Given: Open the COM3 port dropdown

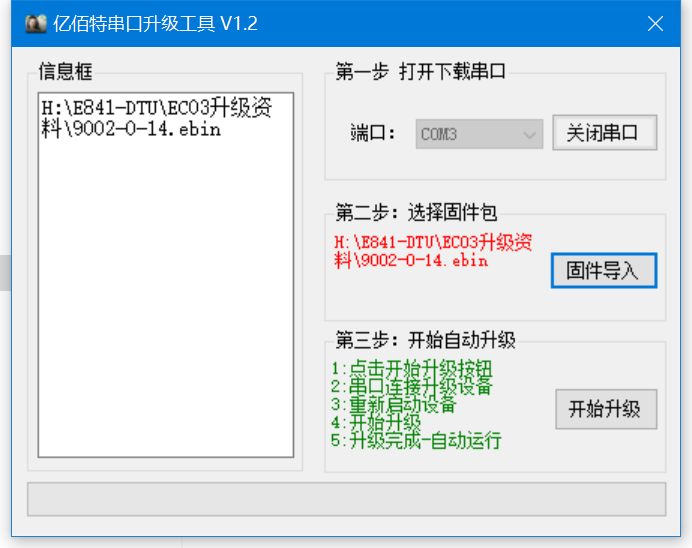Looking at the screenshot, I should (x=479, y=134).
